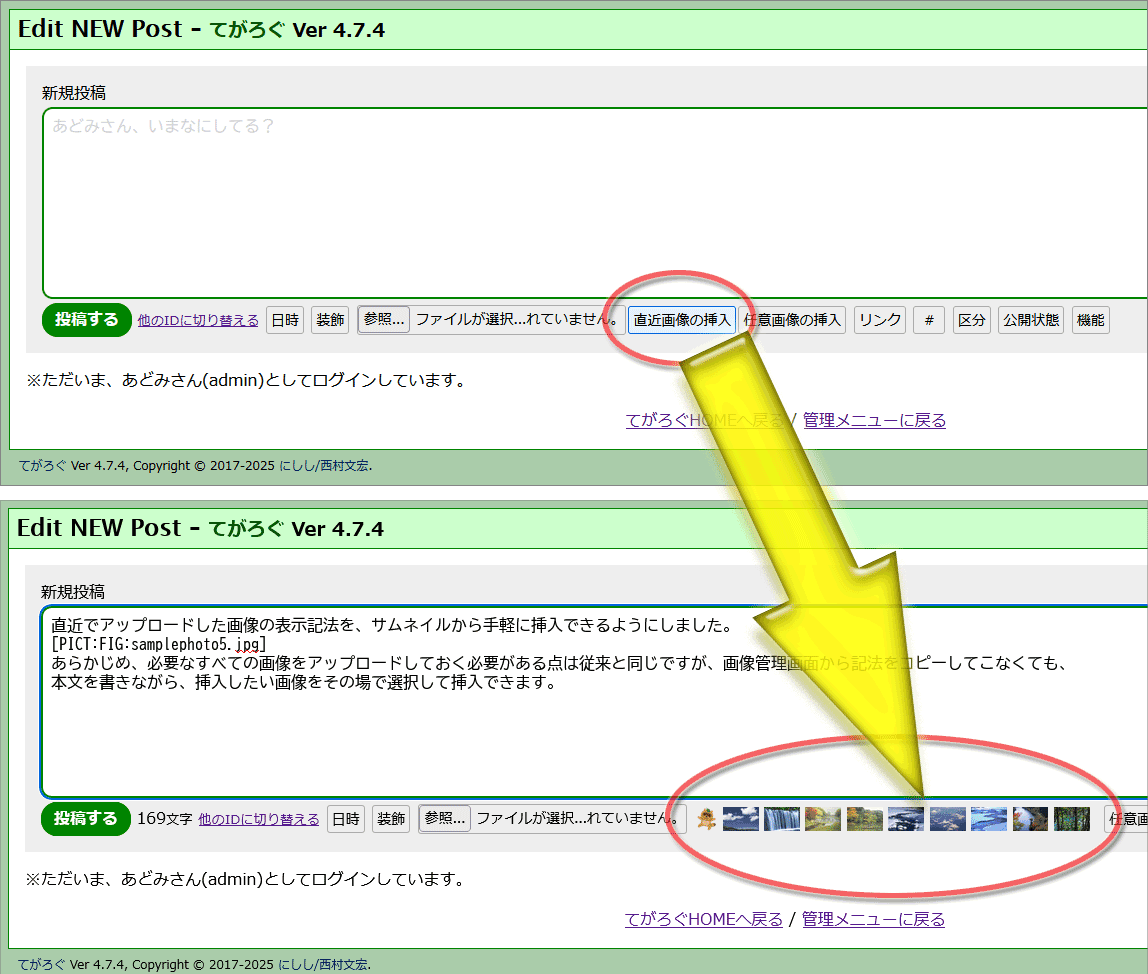Open the 機能 functions button
This screenshot has width=1148, height=974.
click(1090, 320)
